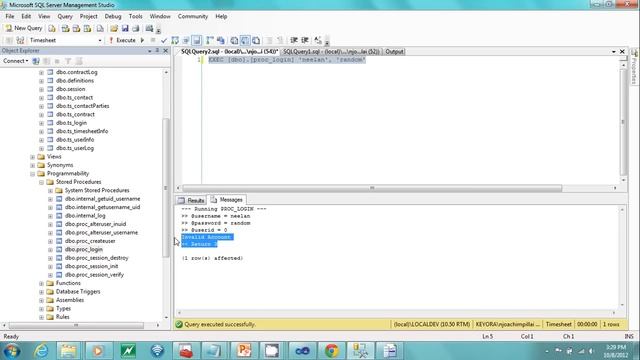Select dbo.proc_session_verify stored procedure

coord(94,275)
